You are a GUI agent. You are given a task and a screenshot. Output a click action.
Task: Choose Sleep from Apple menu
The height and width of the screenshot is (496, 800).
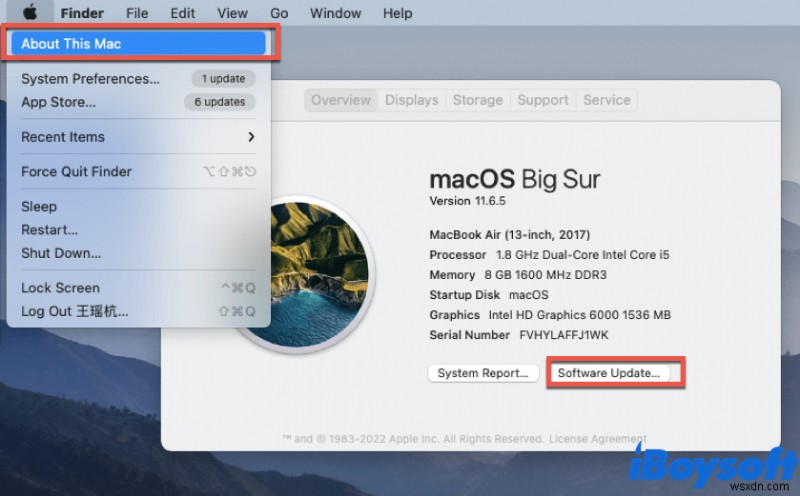[138, 207]
